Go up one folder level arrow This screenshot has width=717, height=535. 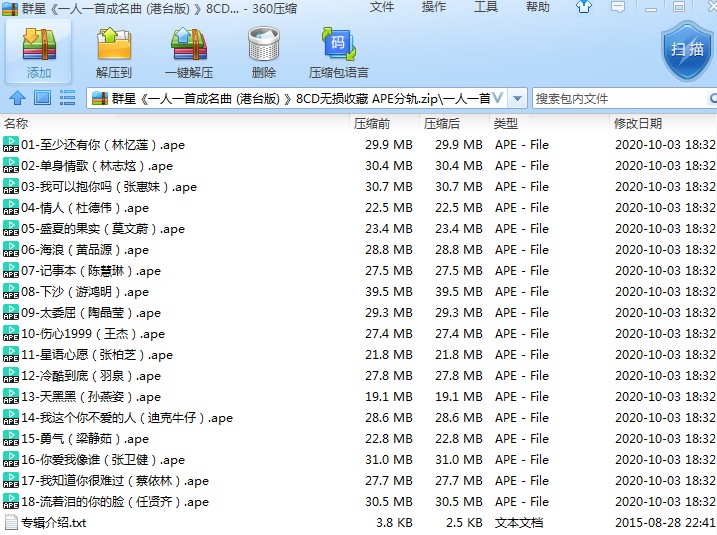[x=17, y=97]
